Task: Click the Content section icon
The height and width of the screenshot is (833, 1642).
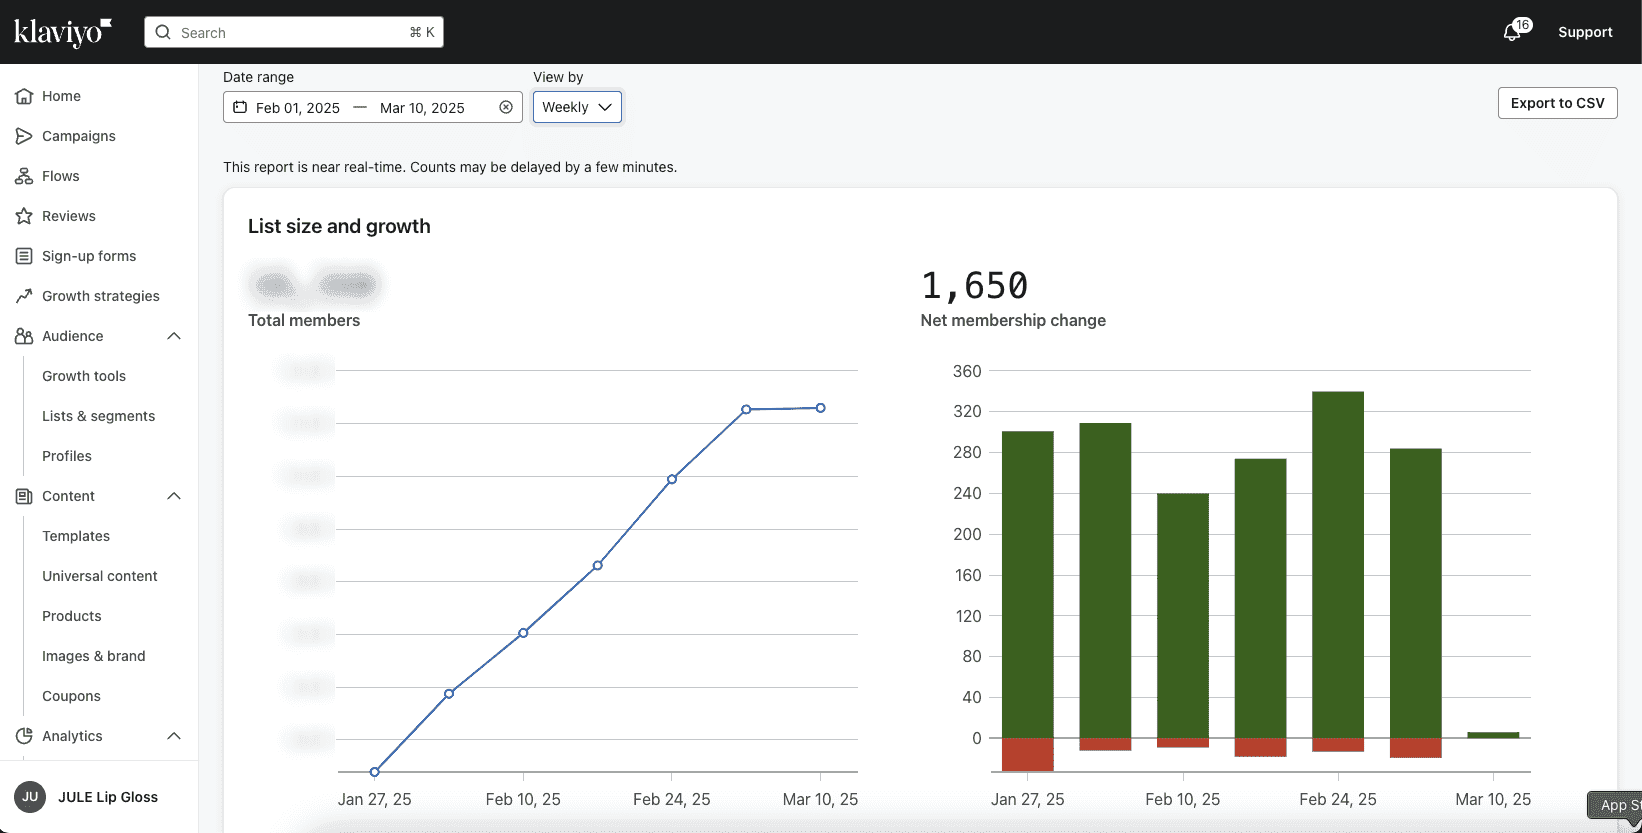Action: pos(24,496)
